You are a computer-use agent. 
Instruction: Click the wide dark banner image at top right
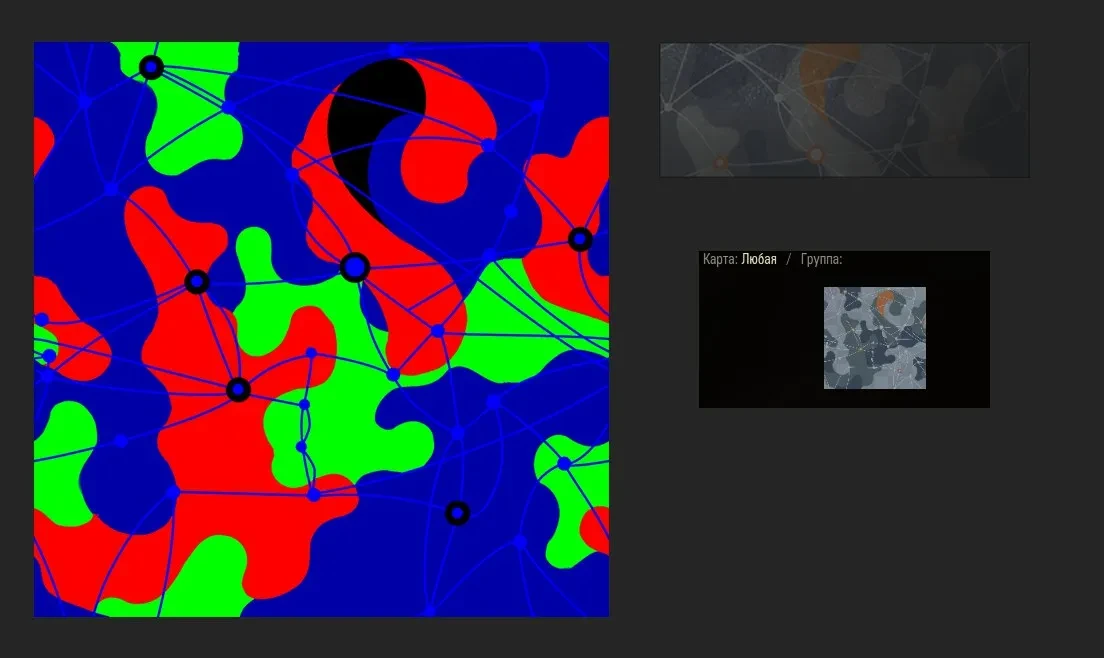point(844,110)
